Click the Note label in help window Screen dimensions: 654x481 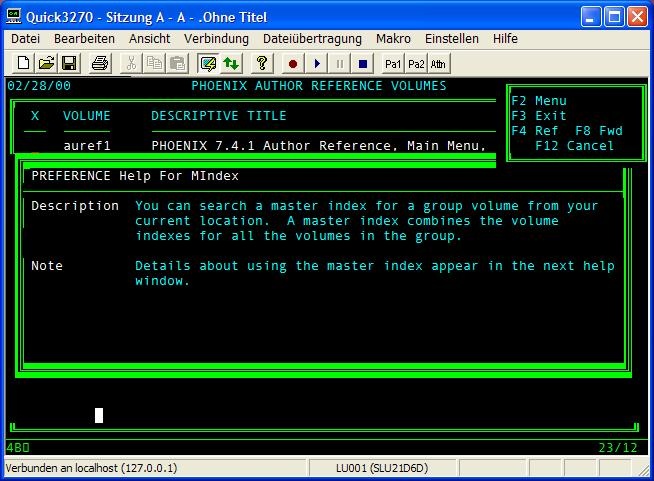click(x=47, y=266)
